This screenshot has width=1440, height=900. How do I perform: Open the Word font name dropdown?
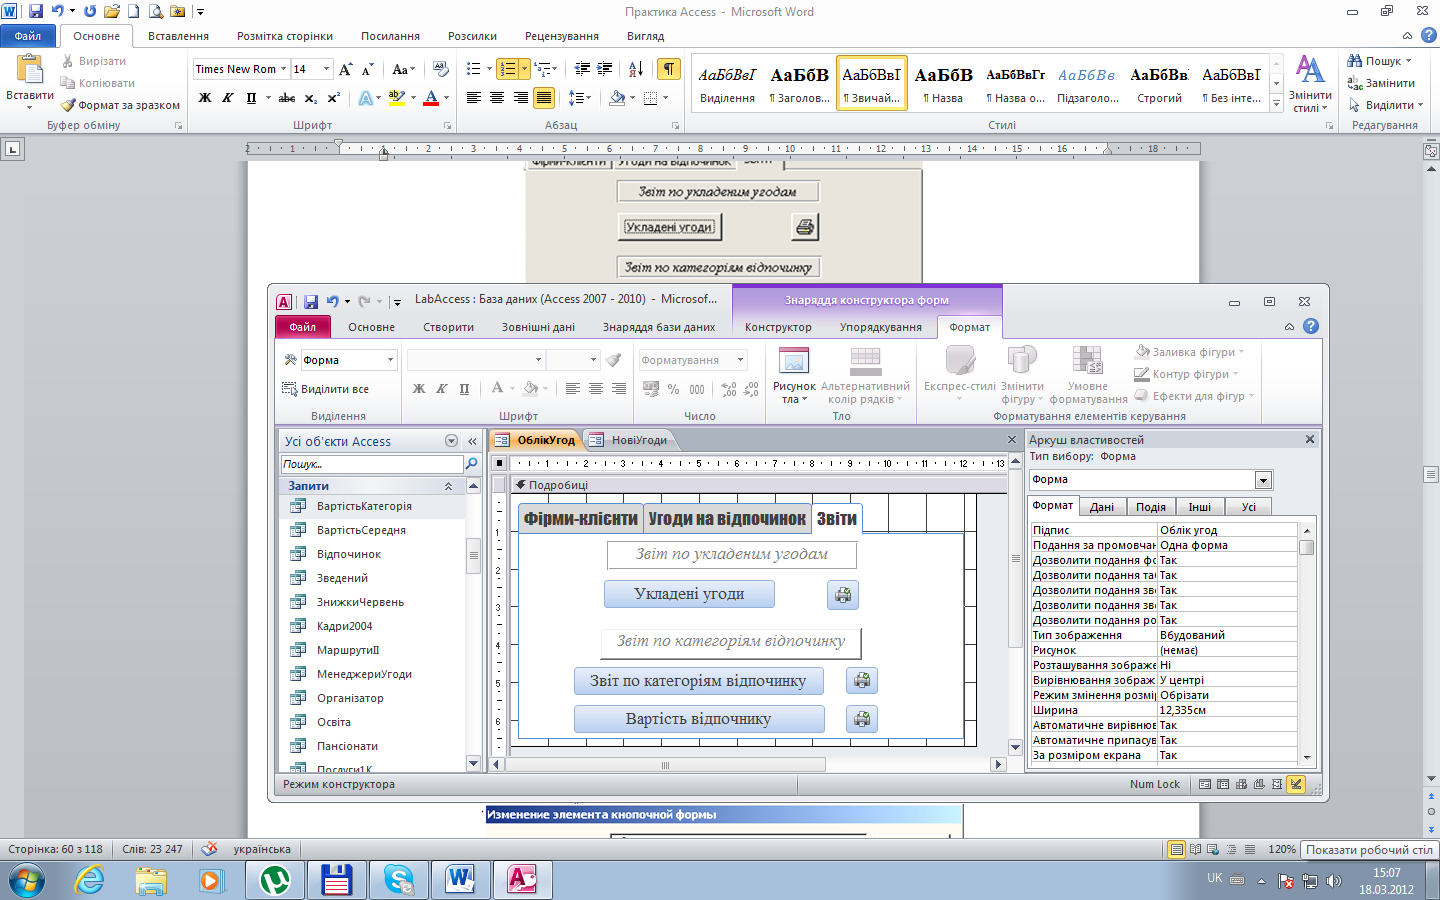[283, 69]
